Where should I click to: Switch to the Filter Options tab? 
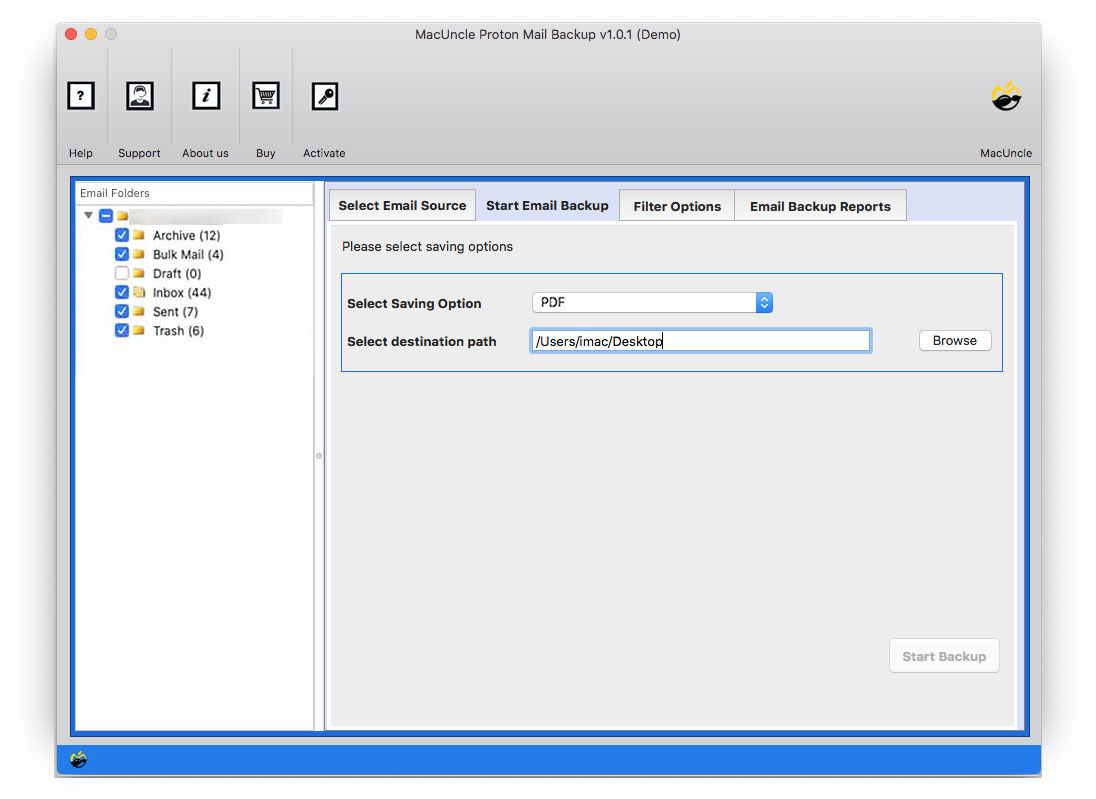[x=676, y=205]
